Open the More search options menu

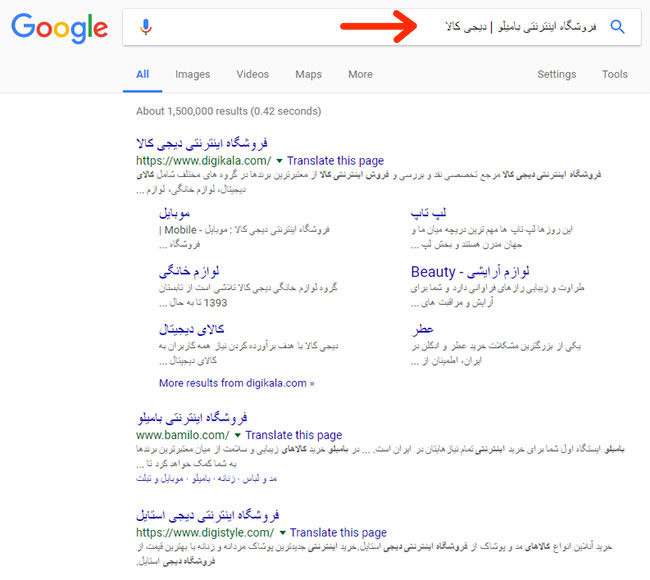pyautogui.click(x=360, y=74)
